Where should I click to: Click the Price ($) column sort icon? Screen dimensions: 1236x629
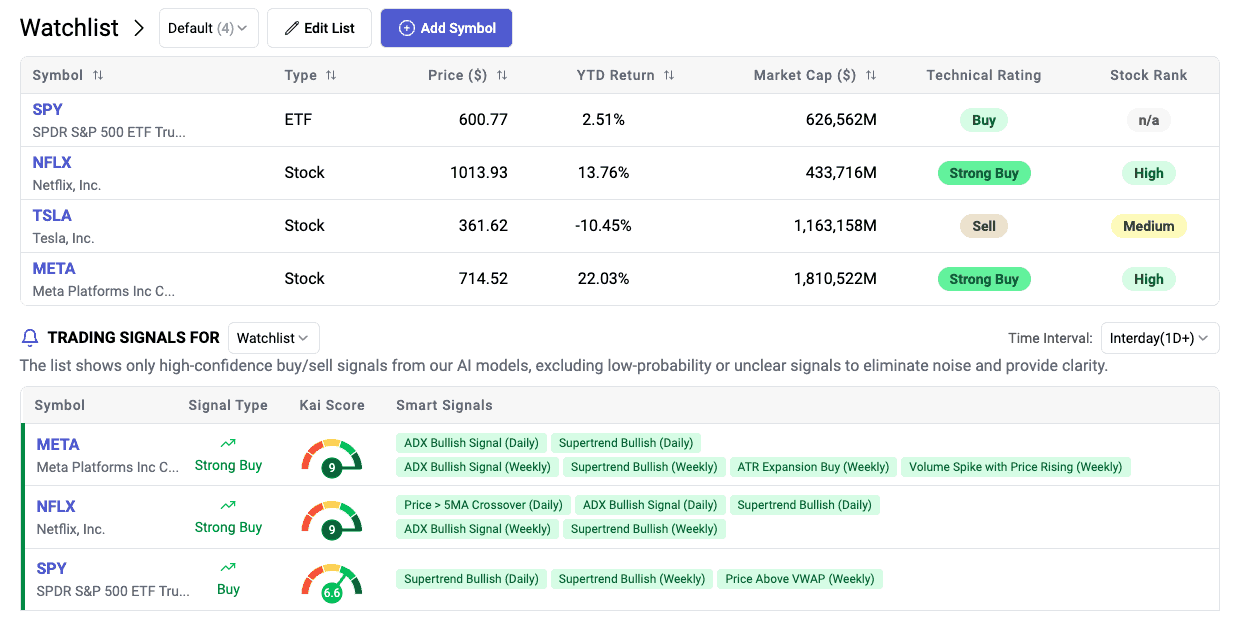pyautogui.click(x=502, y=76)
